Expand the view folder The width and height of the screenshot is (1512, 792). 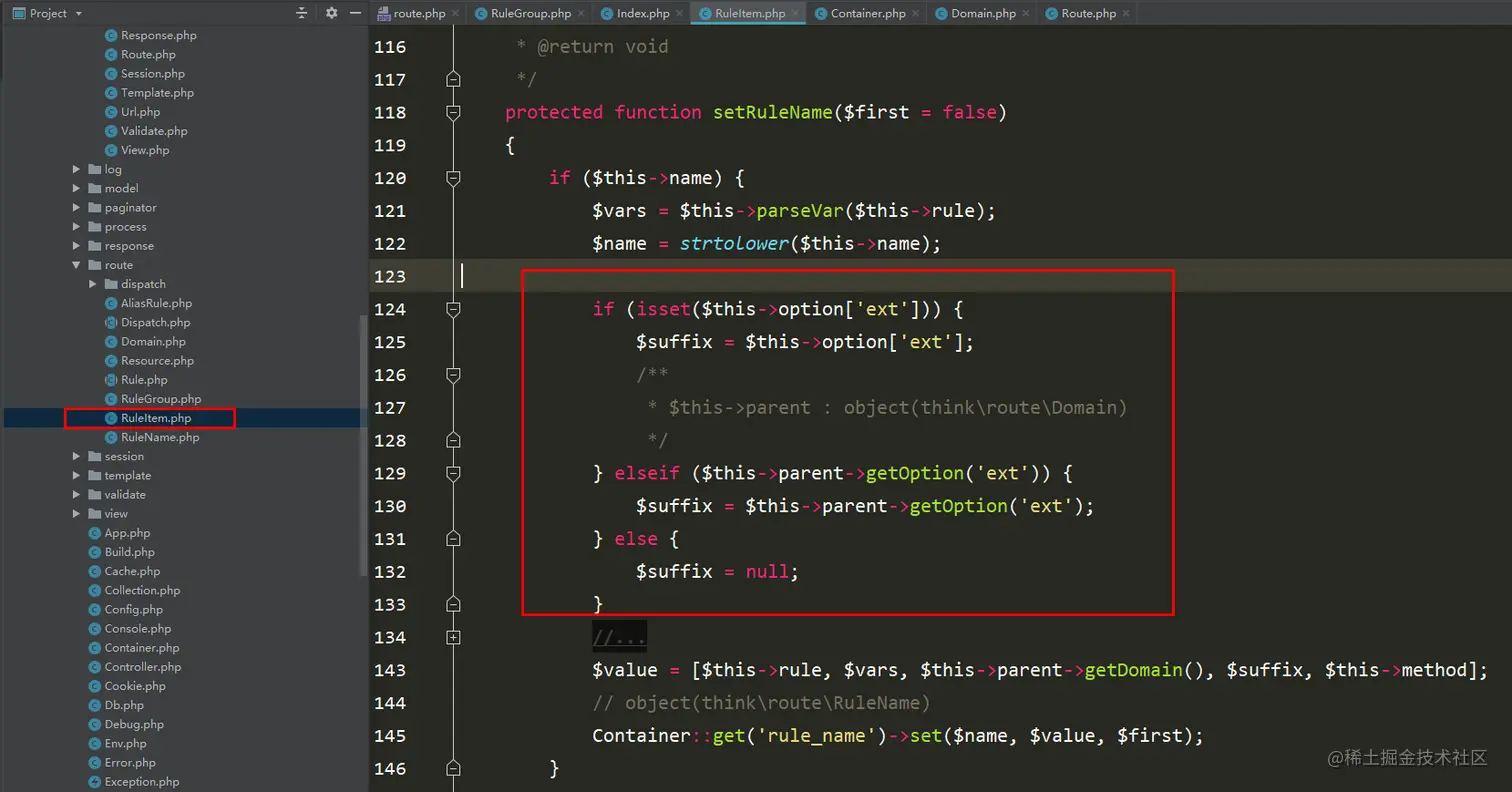(77, 513)
